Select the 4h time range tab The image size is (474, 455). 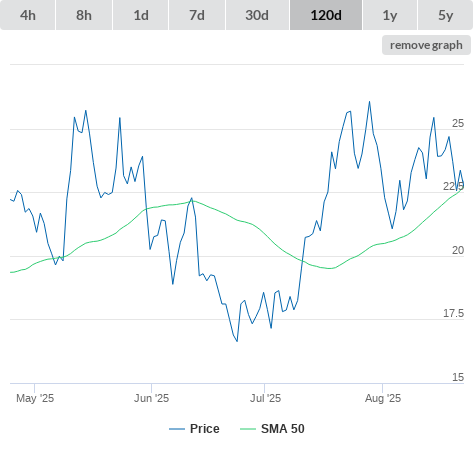click(28, 15)
